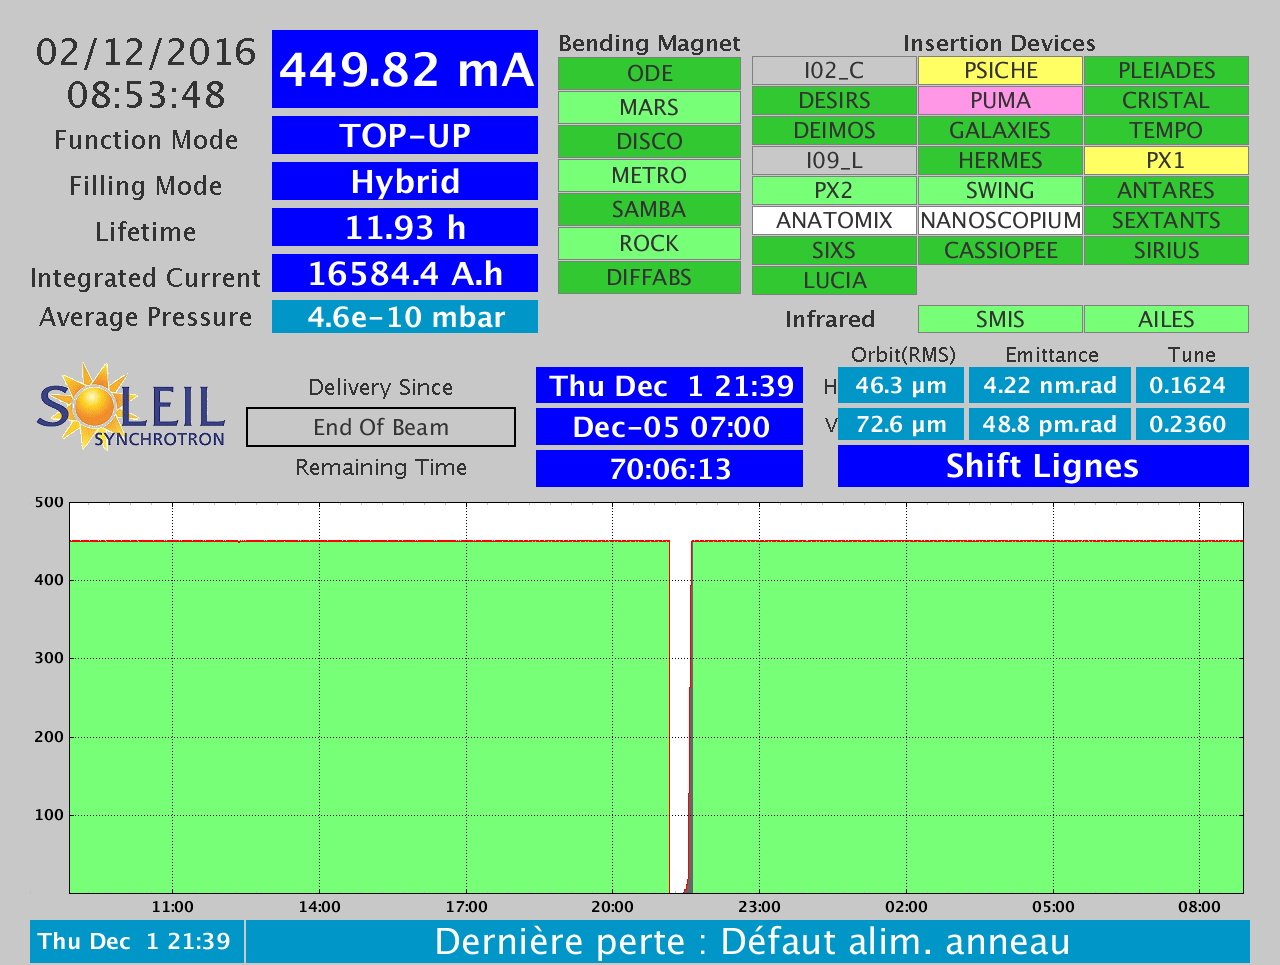This screenshot has width=1280, height=965.
Task: Select the 0.2360 tune value
Action: [1192, 424]
